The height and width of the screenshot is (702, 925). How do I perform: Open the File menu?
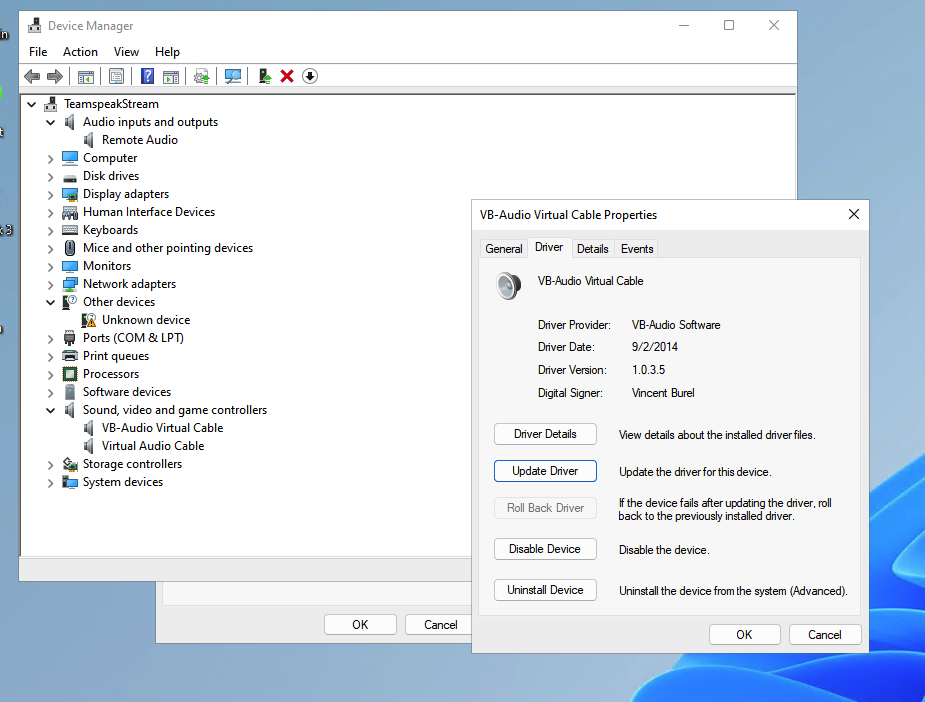point(38,52)
